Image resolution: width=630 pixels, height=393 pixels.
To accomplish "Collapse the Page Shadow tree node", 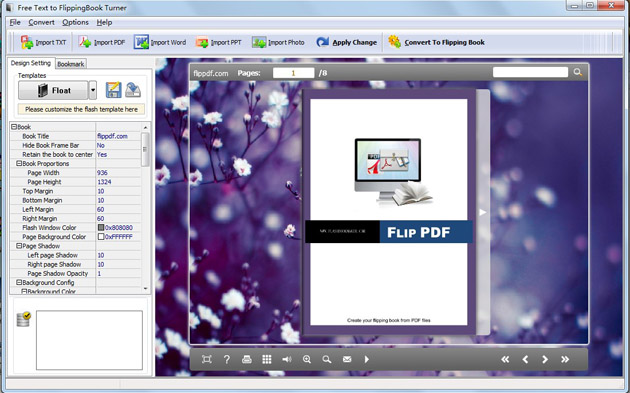I will 19,246.
